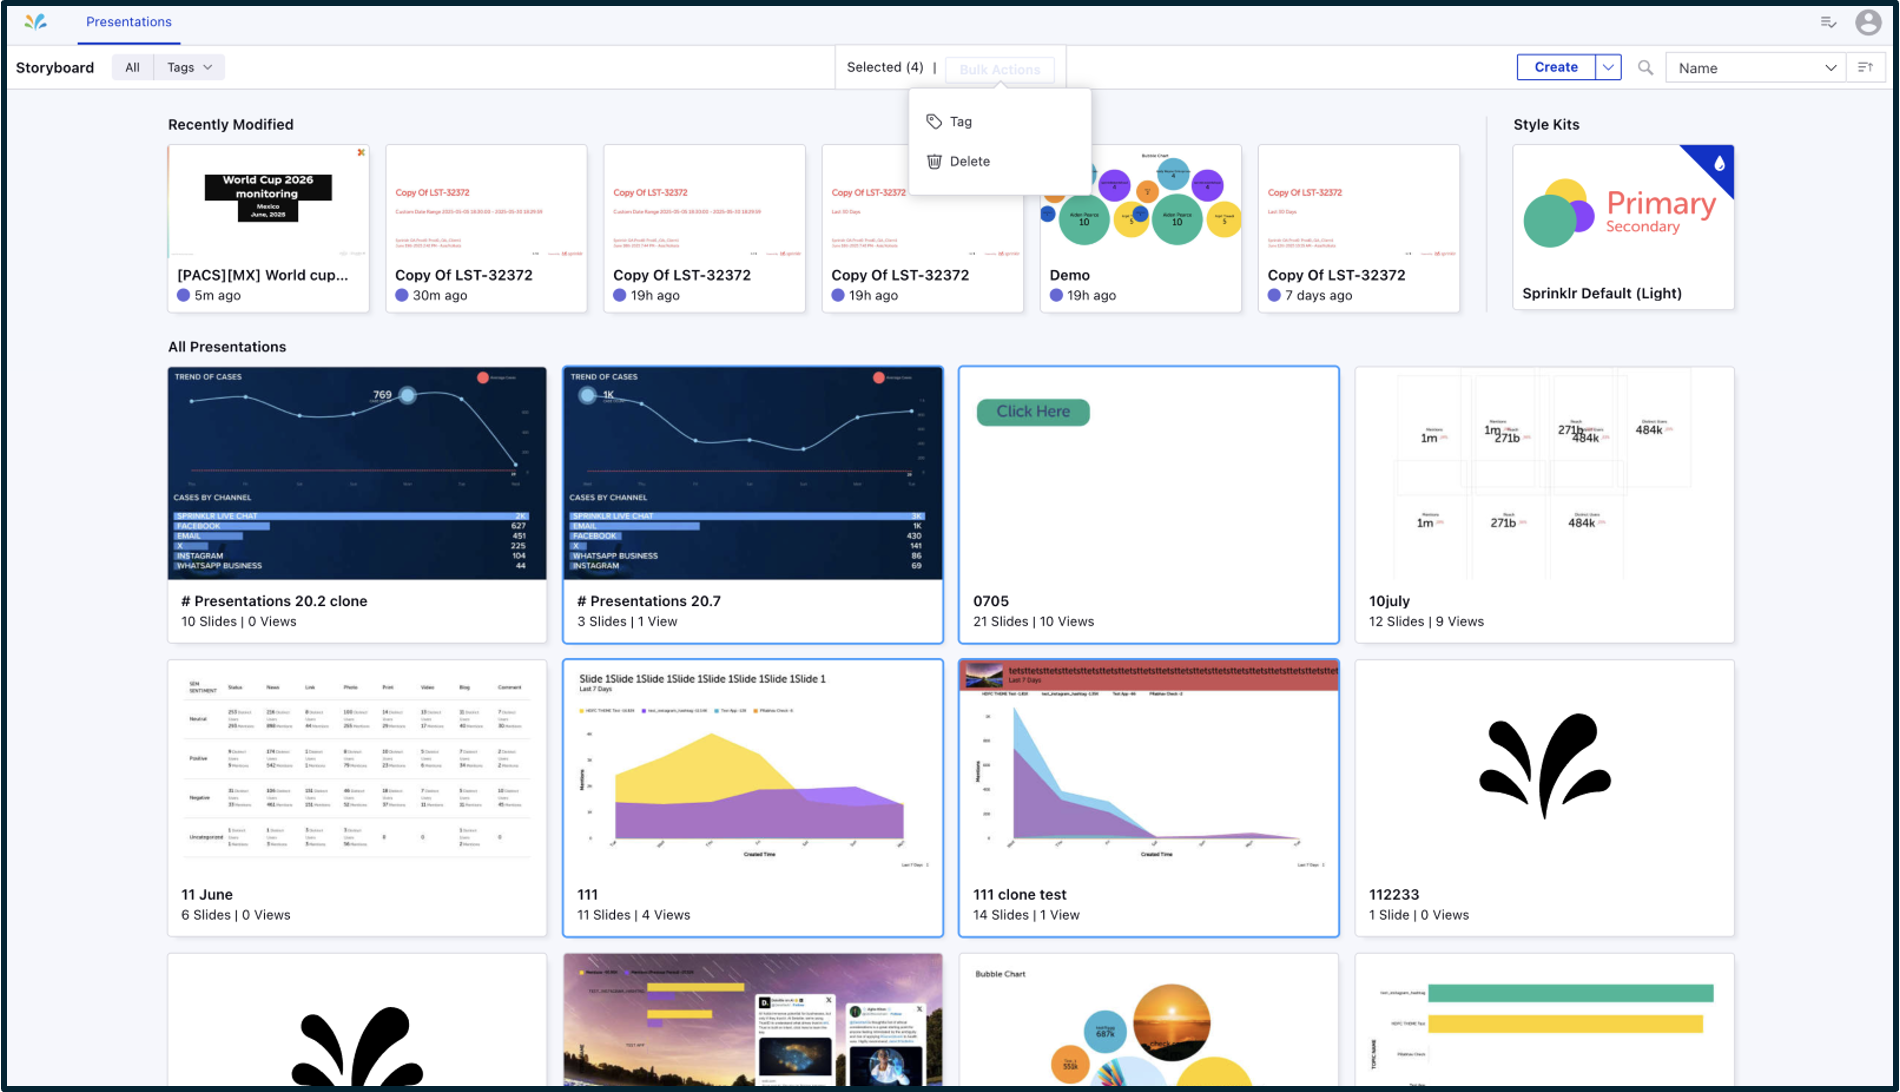Screen dimensions: 1900x1092
Task: Open the Tags filter dropdown
Action: click(189, 67)
